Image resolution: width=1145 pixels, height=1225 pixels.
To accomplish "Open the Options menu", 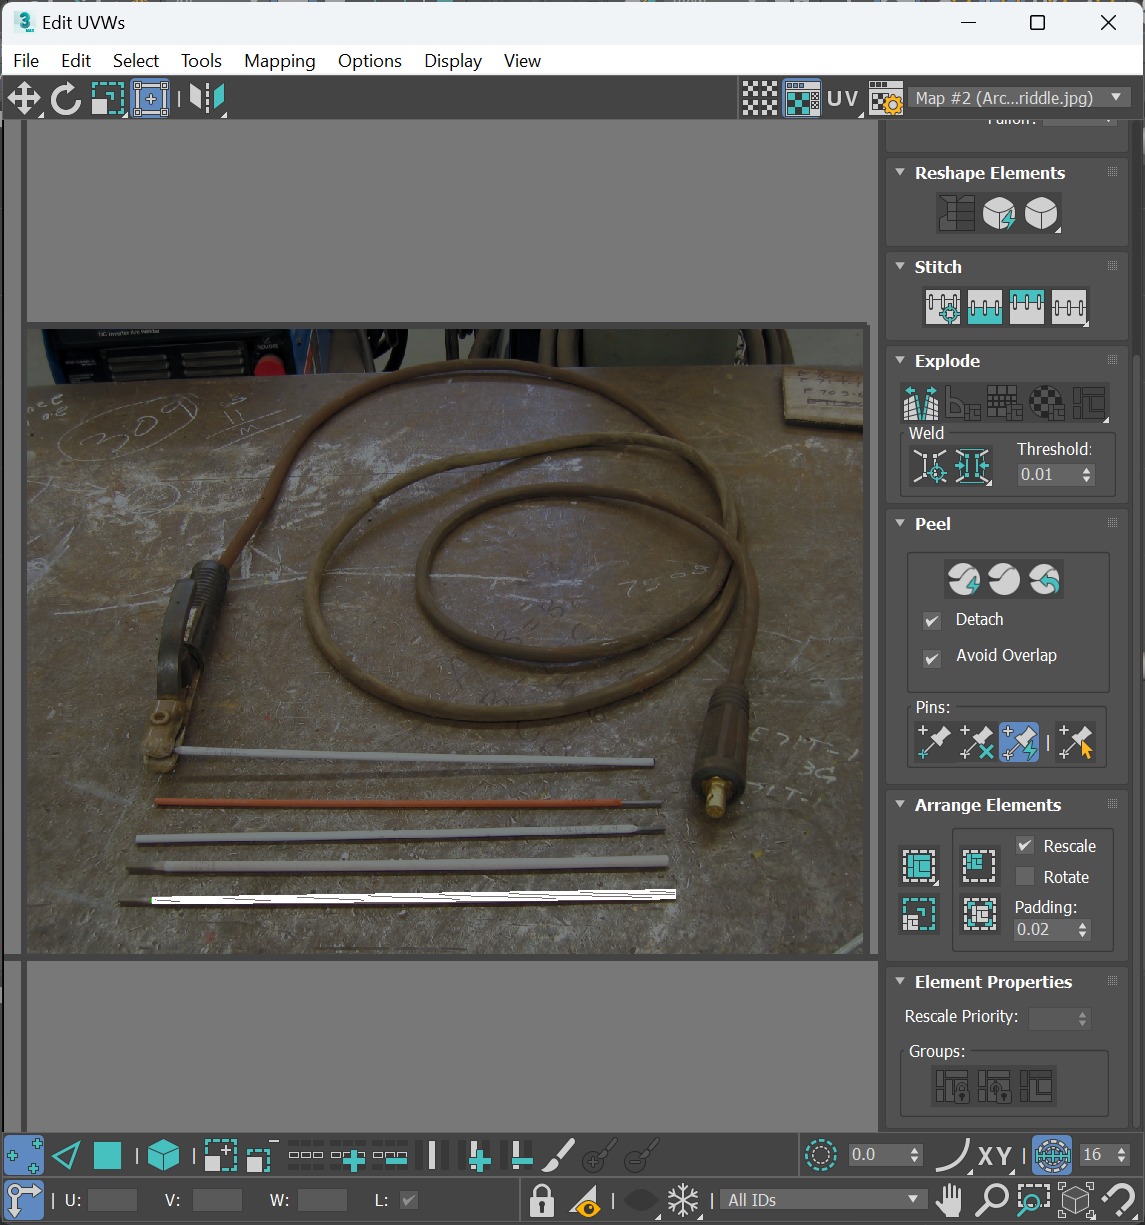I will pyautogui.click(x=370, y=61).
